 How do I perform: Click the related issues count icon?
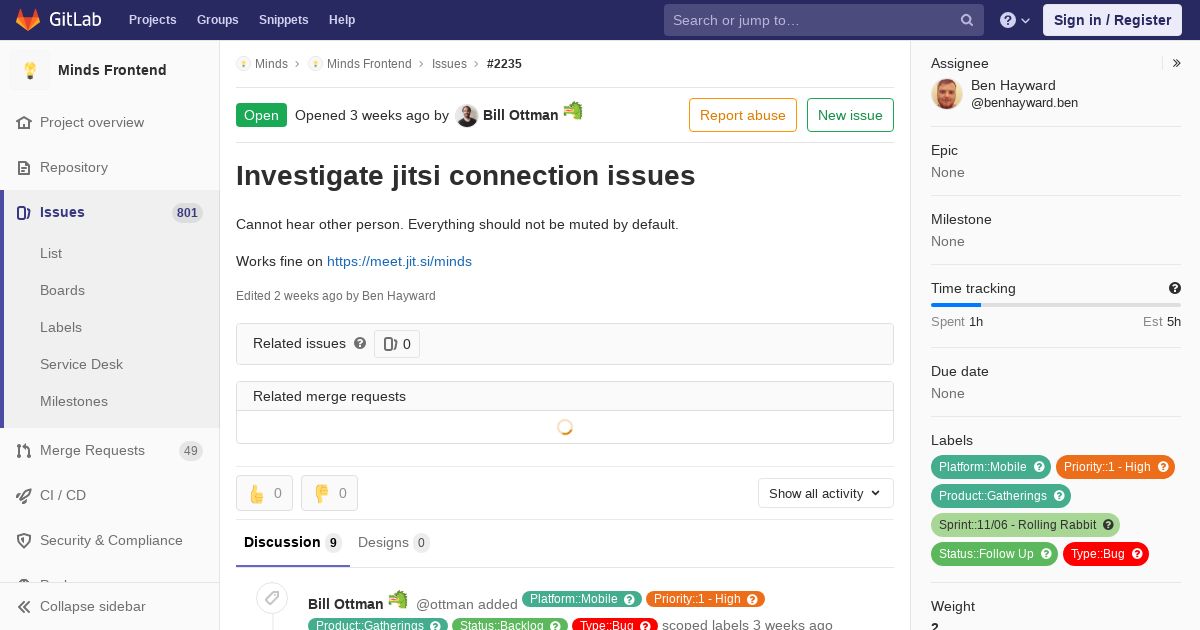coord(390,344)
